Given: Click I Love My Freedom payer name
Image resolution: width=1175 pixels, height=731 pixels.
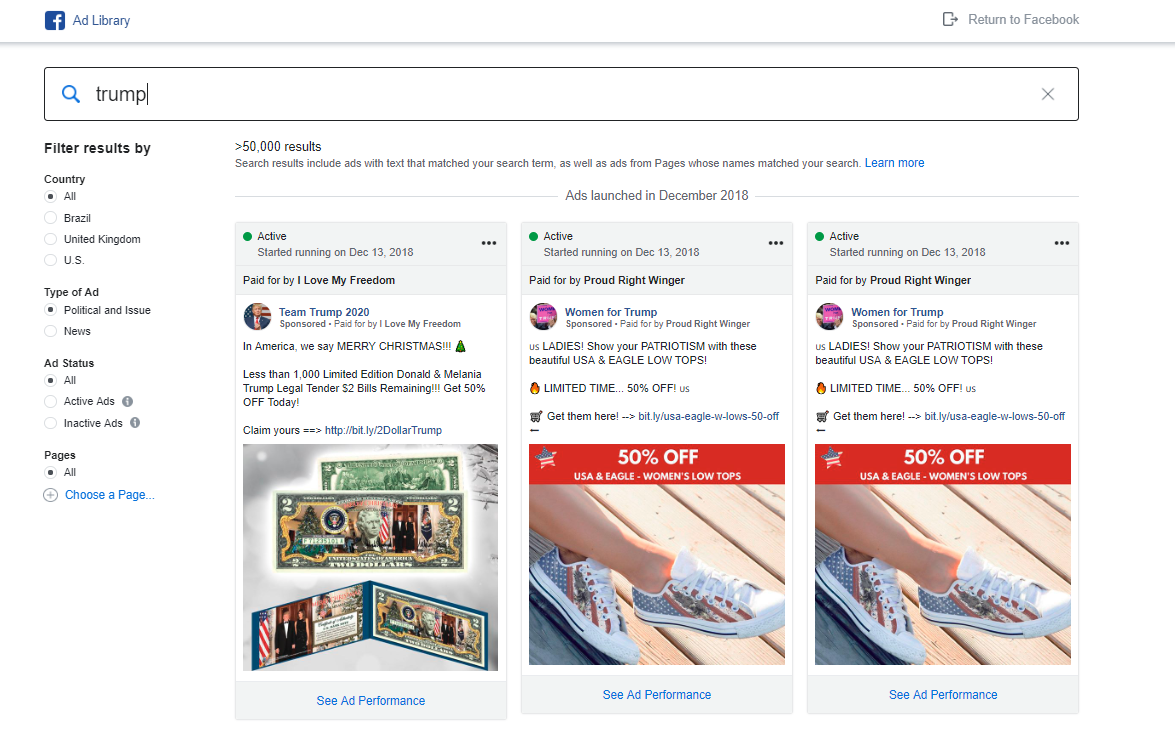Looking at the screenshot, I should coord(345,280).
